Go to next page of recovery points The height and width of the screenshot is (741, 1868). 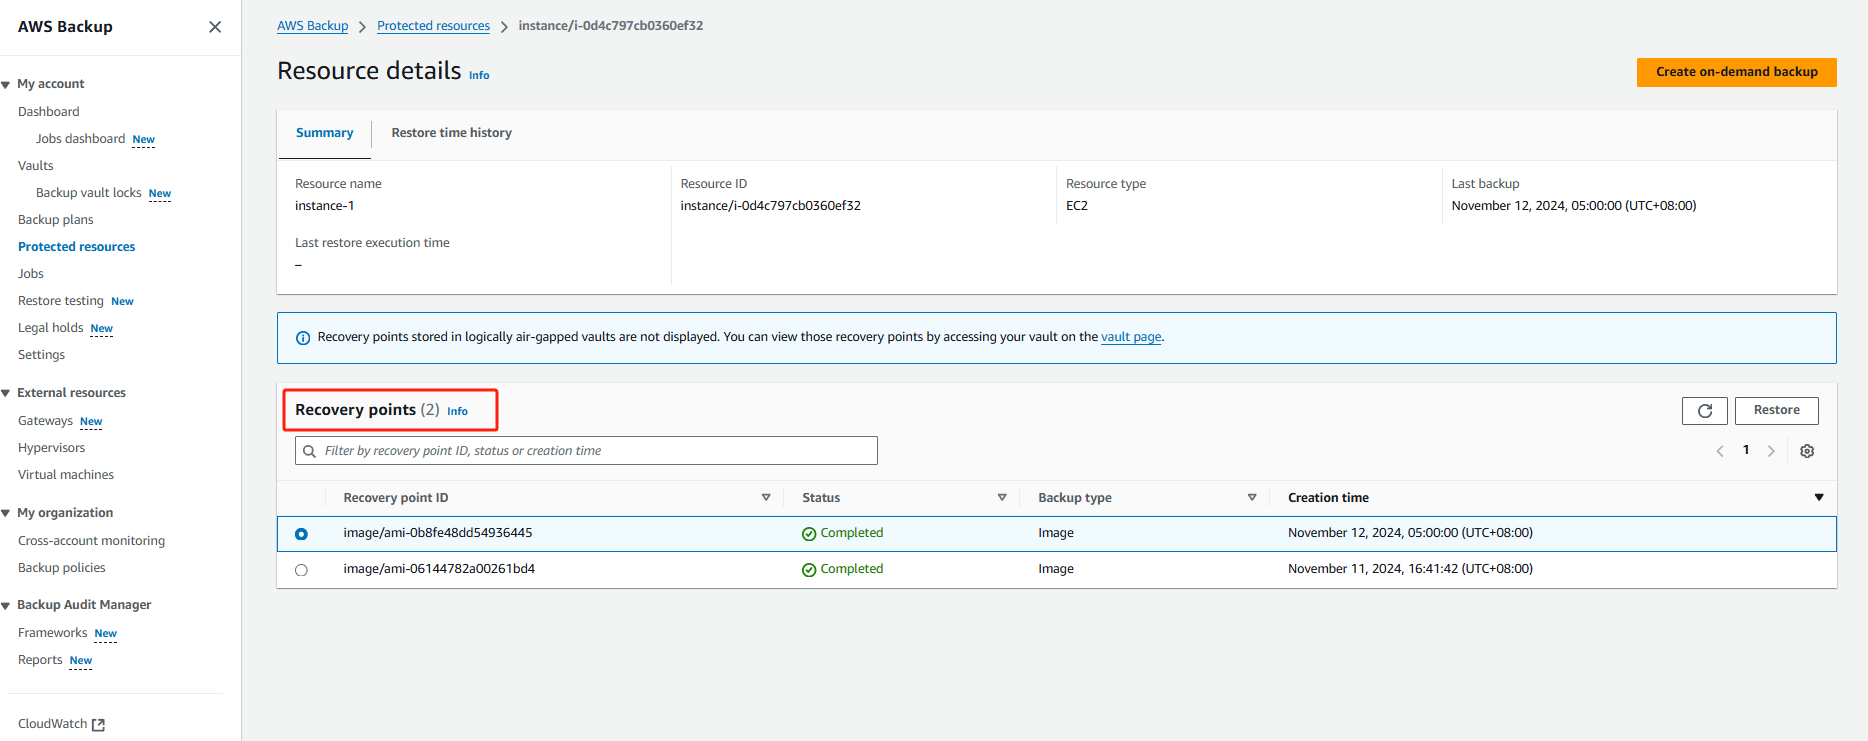1771,451
